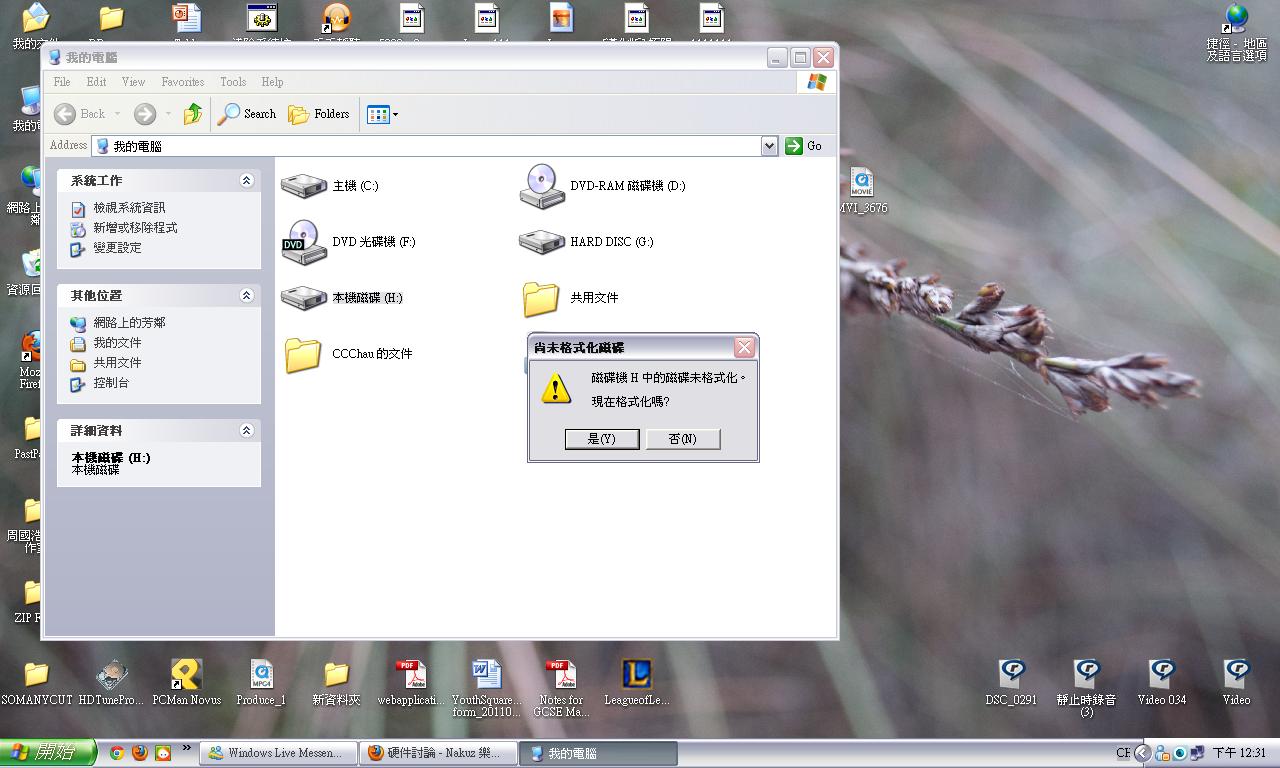Open the Tools menu
The height and width of the screenshot is (768, 1280).
233,82
